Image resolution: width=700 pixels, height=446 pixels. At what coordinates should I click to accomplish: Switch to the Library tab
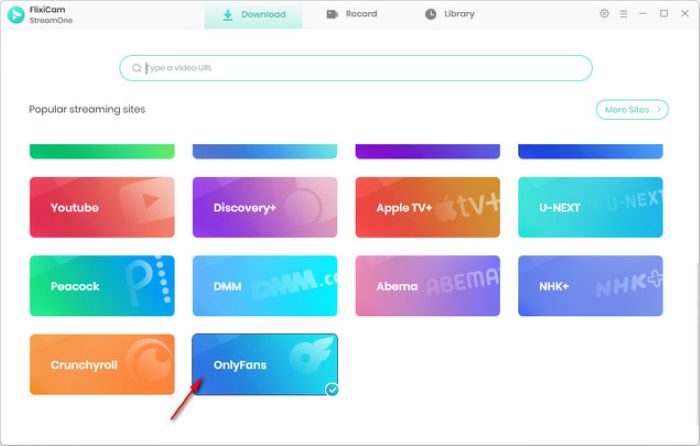tap(450, 14)
